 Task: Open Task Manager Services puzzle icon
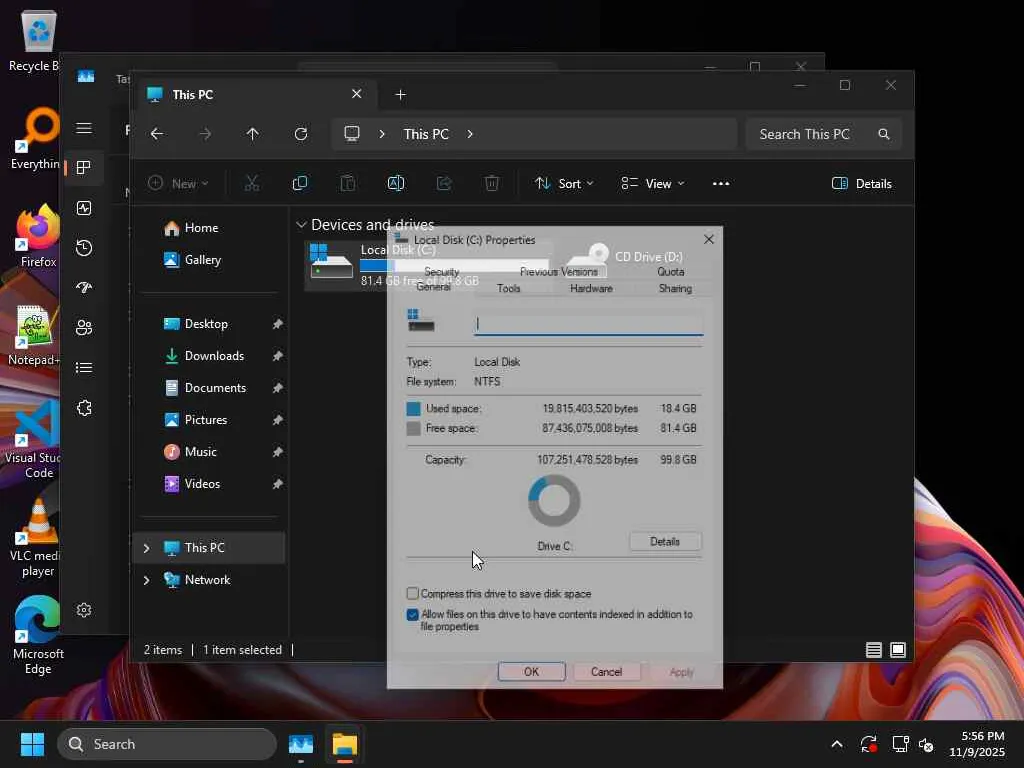[84, 408]
